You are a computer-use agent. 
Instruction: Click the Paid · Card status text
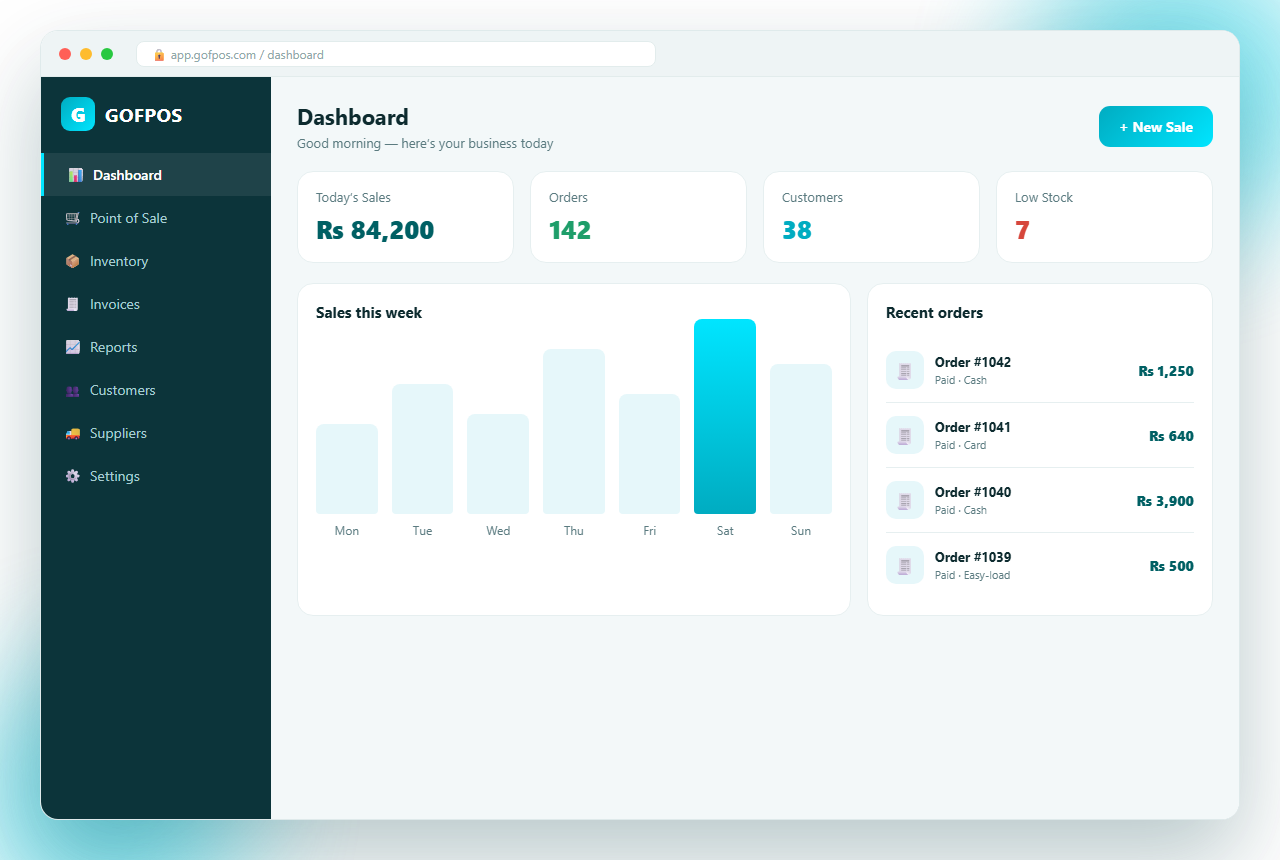960,445
